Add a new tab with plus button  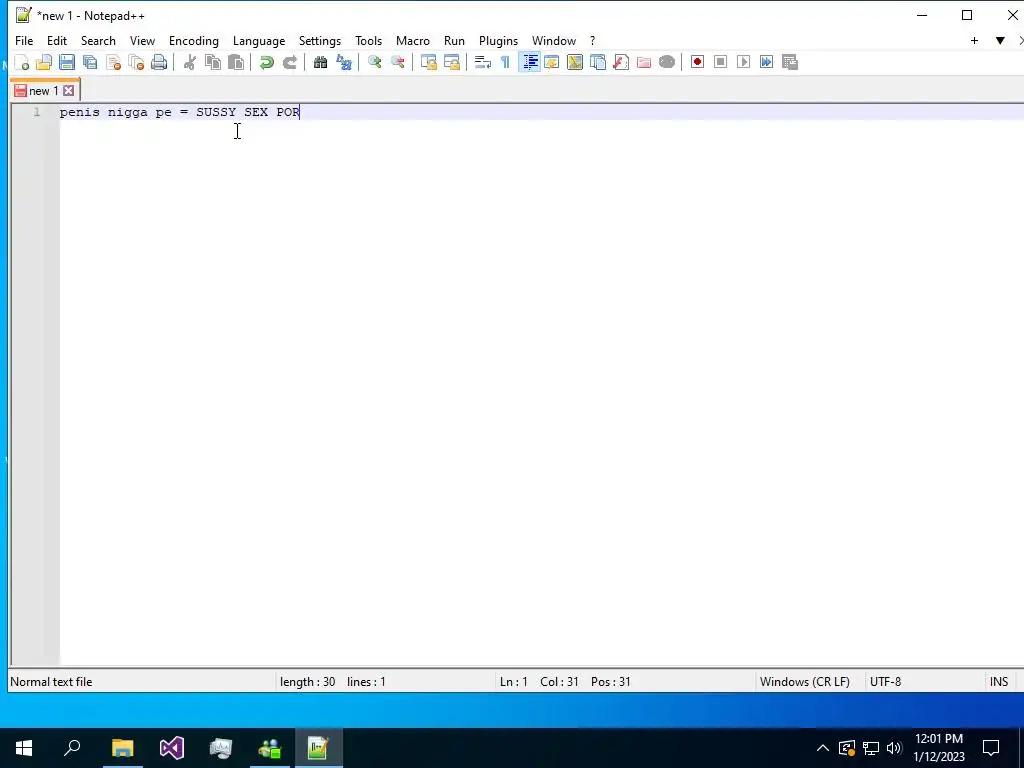coord(974,40)
